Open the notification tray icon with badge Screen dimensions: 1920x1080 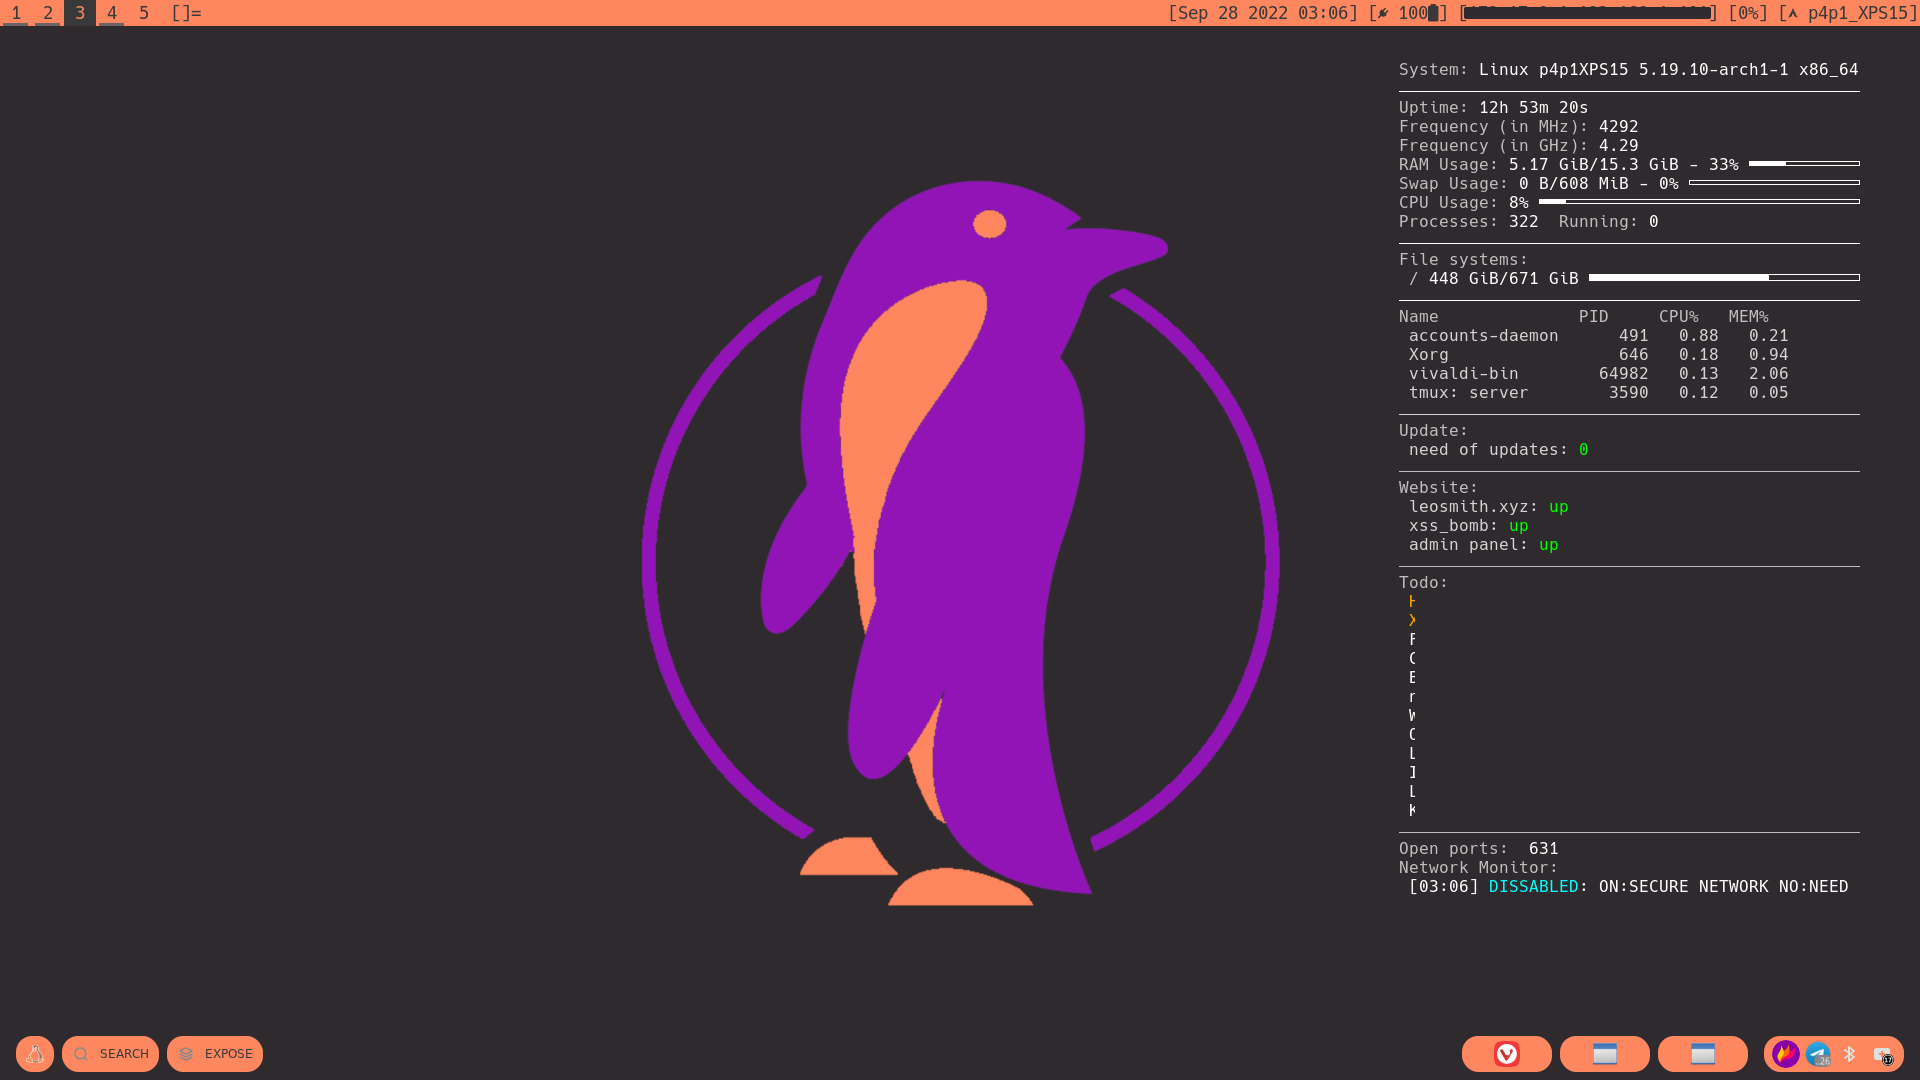pyautogui.click(x=1882, y=1055)
